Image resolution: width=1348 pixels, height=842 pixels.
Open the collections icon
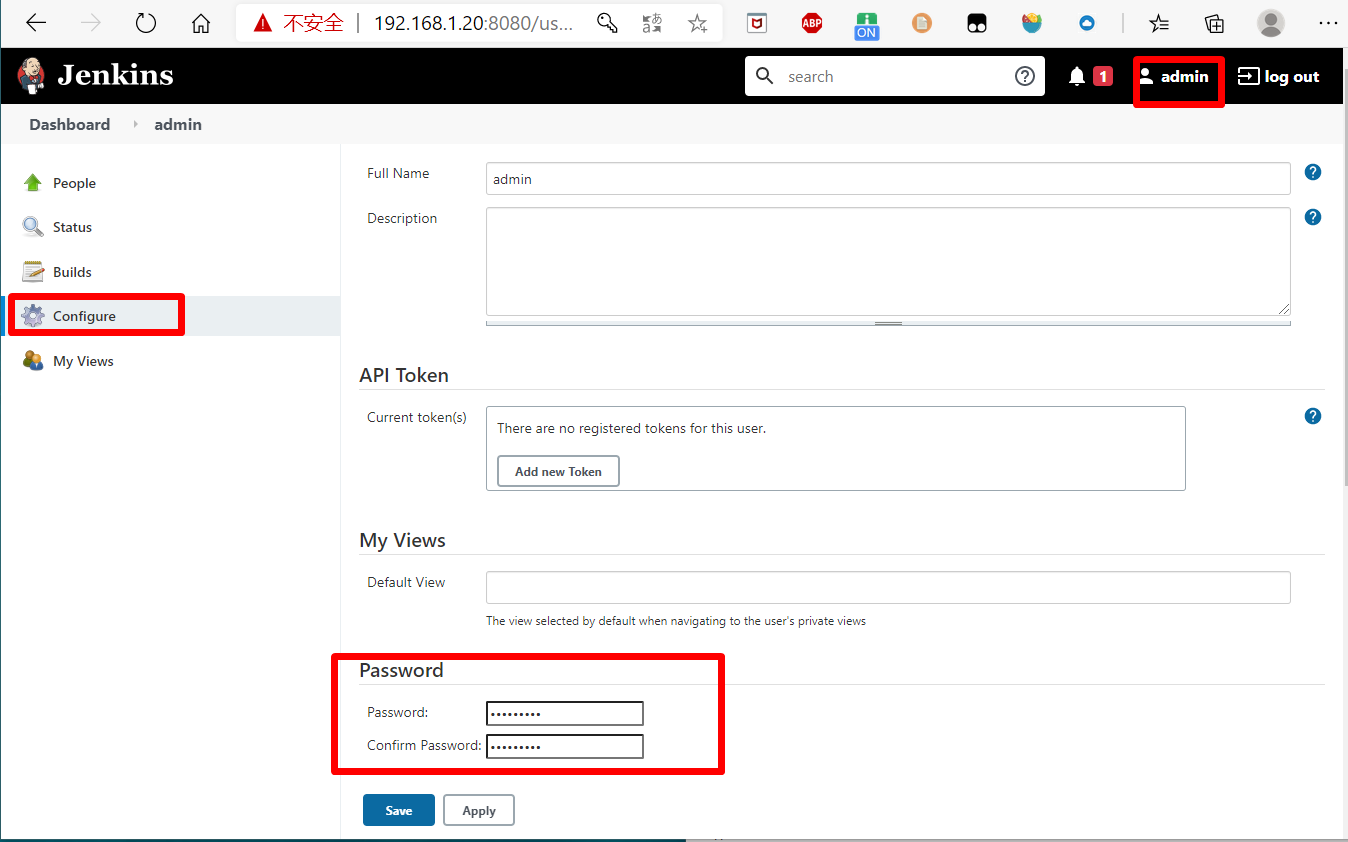click(x=1214, y=23)
